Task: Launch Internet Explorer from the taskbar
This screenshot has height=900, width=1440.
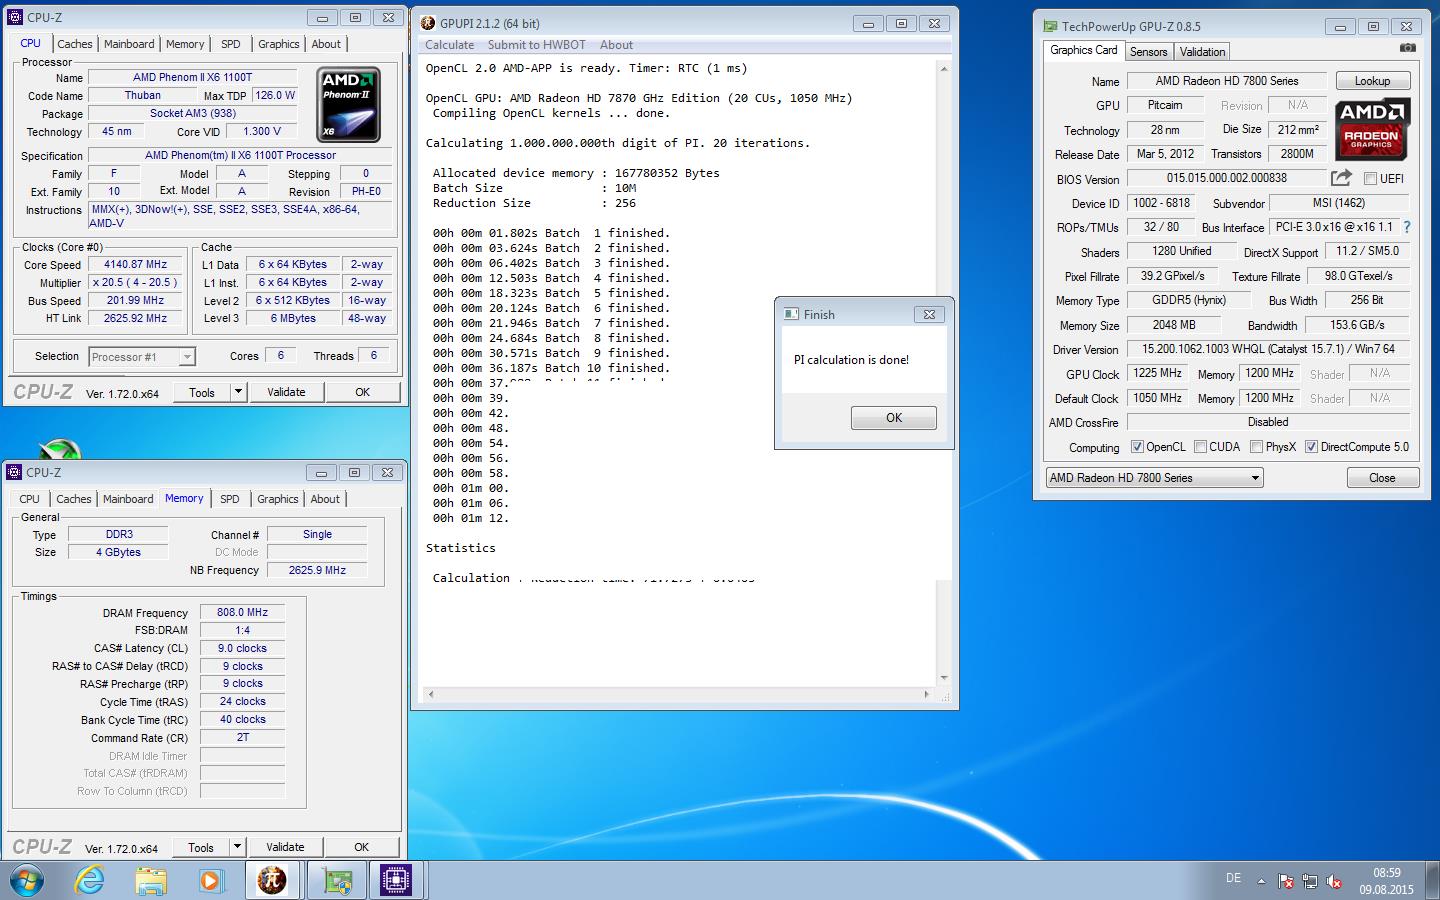Action: 90,881
